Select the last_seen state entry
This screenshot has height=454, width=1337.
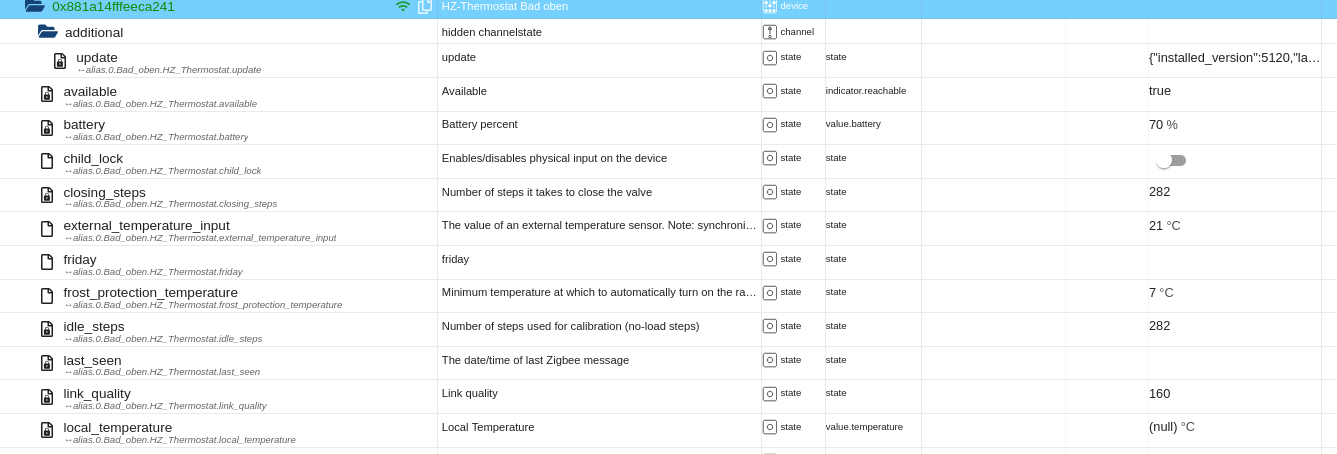pos(92,360)
